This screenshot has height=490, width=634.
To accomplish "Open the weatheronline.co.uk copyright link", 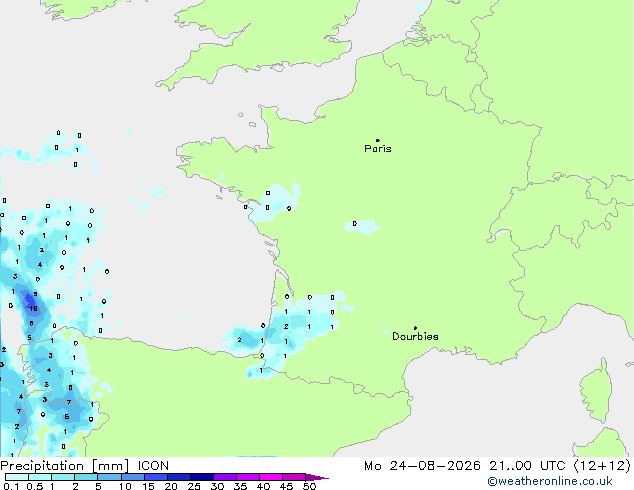I will 550,481.
